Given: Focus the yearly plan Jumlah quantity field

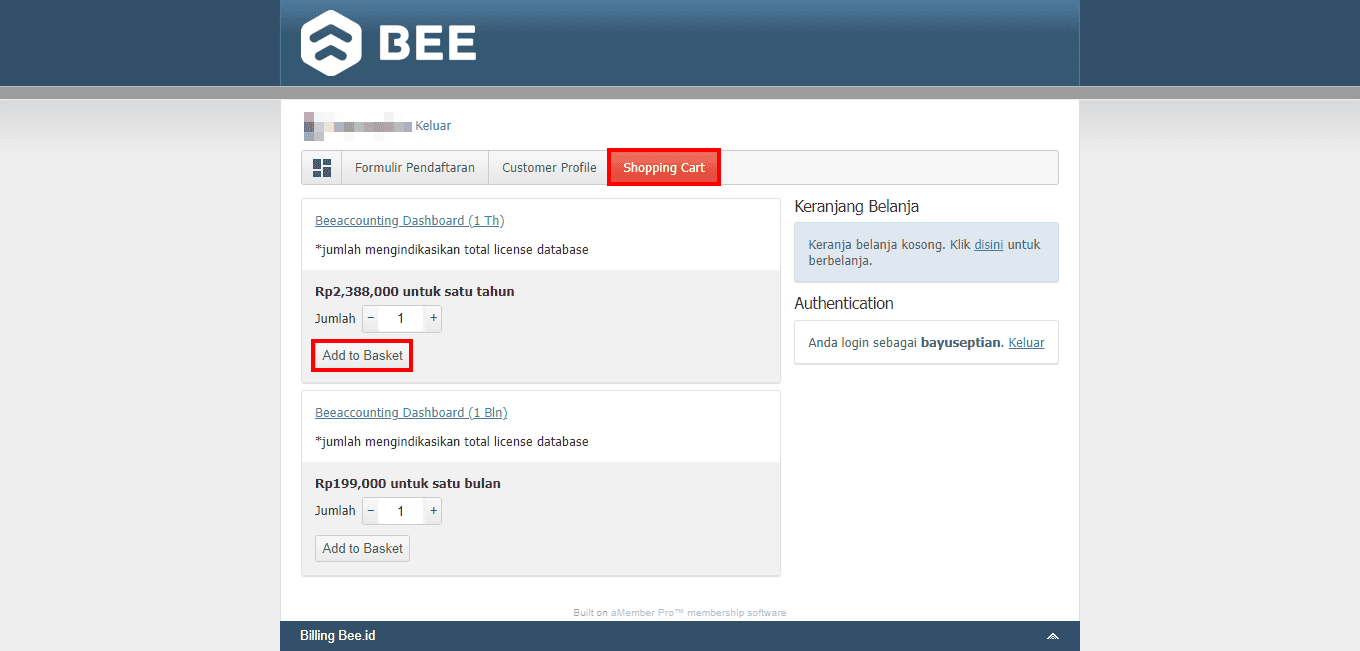Looking at the screenshot, I should (401, 319).
